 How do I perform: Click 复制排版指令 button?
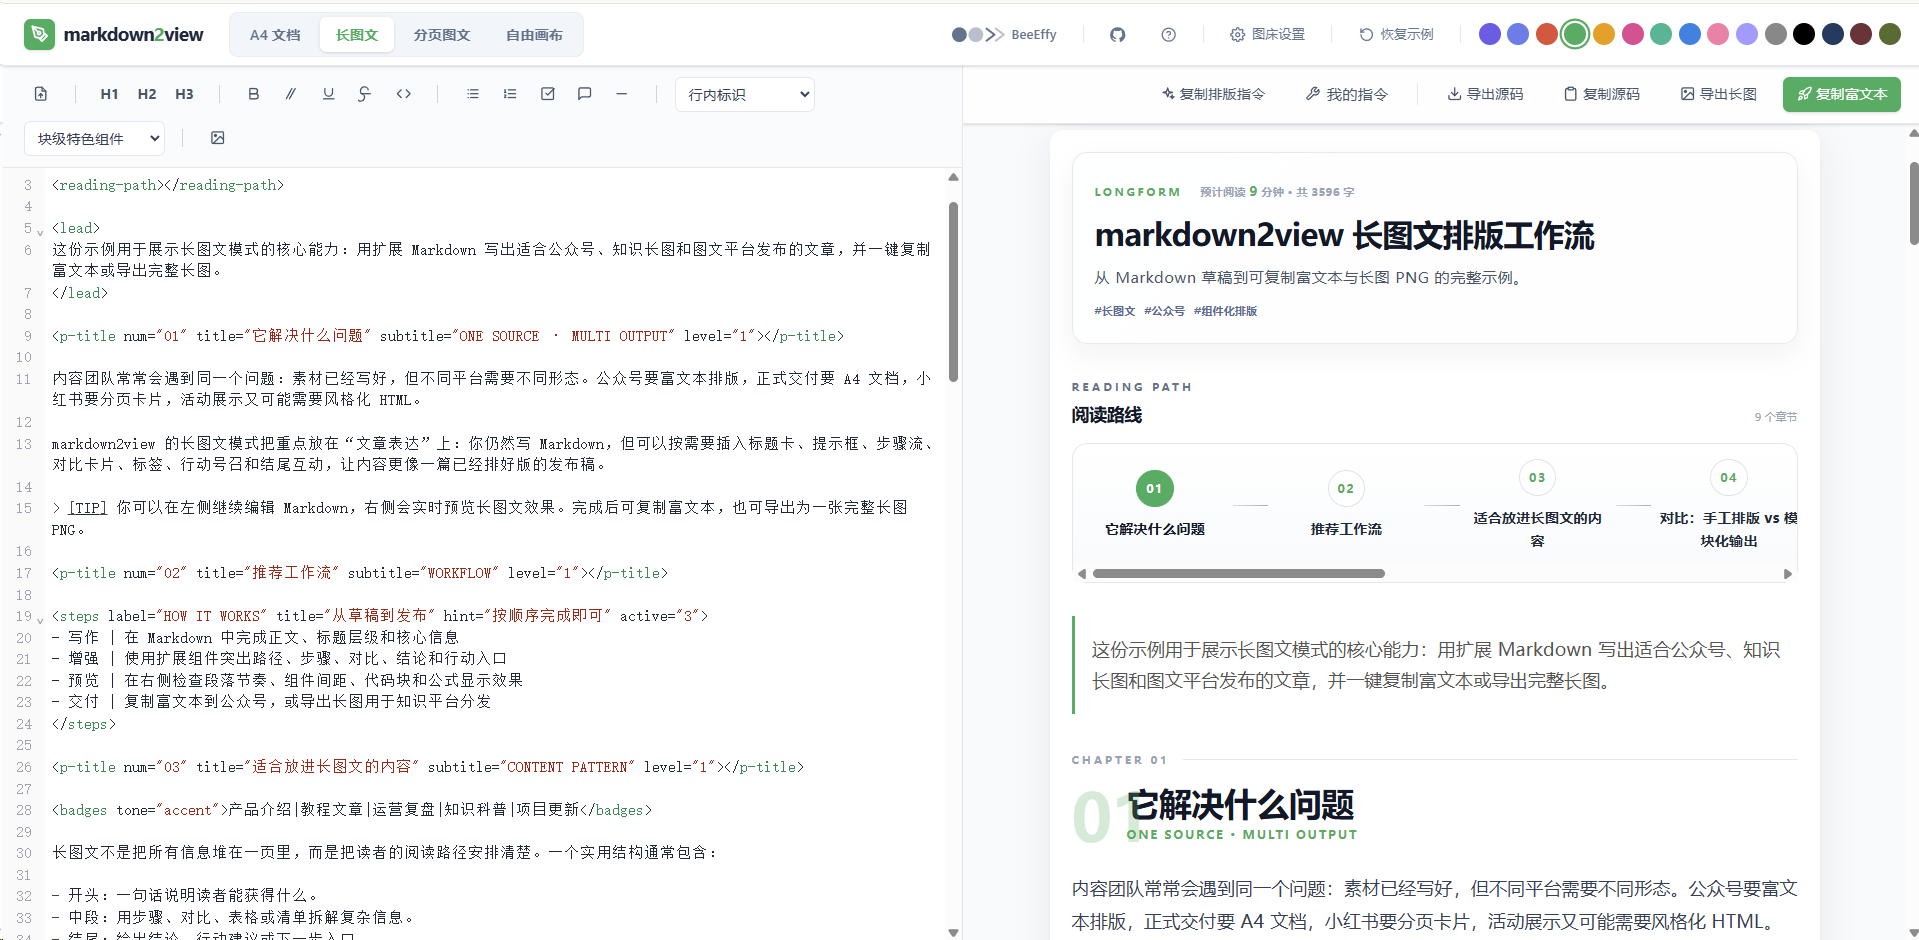coord(1213,94)
